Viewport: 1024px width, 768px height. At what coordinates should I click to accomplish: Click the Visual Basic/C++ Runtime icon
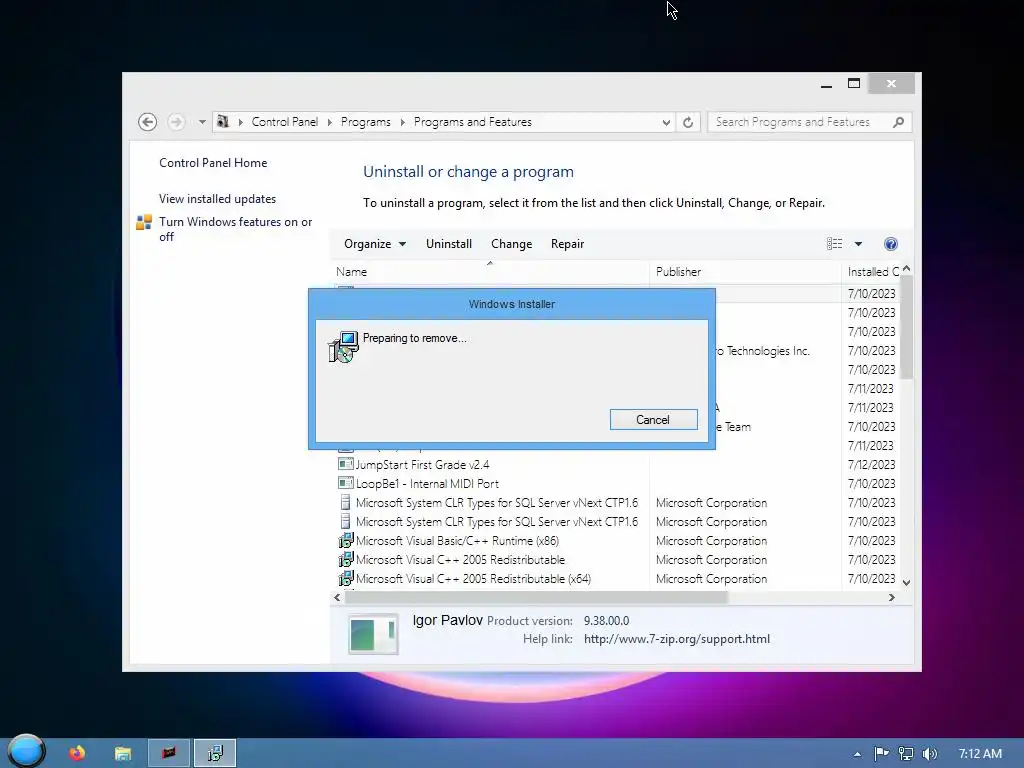pyautogui.click(x=345, y=541)
